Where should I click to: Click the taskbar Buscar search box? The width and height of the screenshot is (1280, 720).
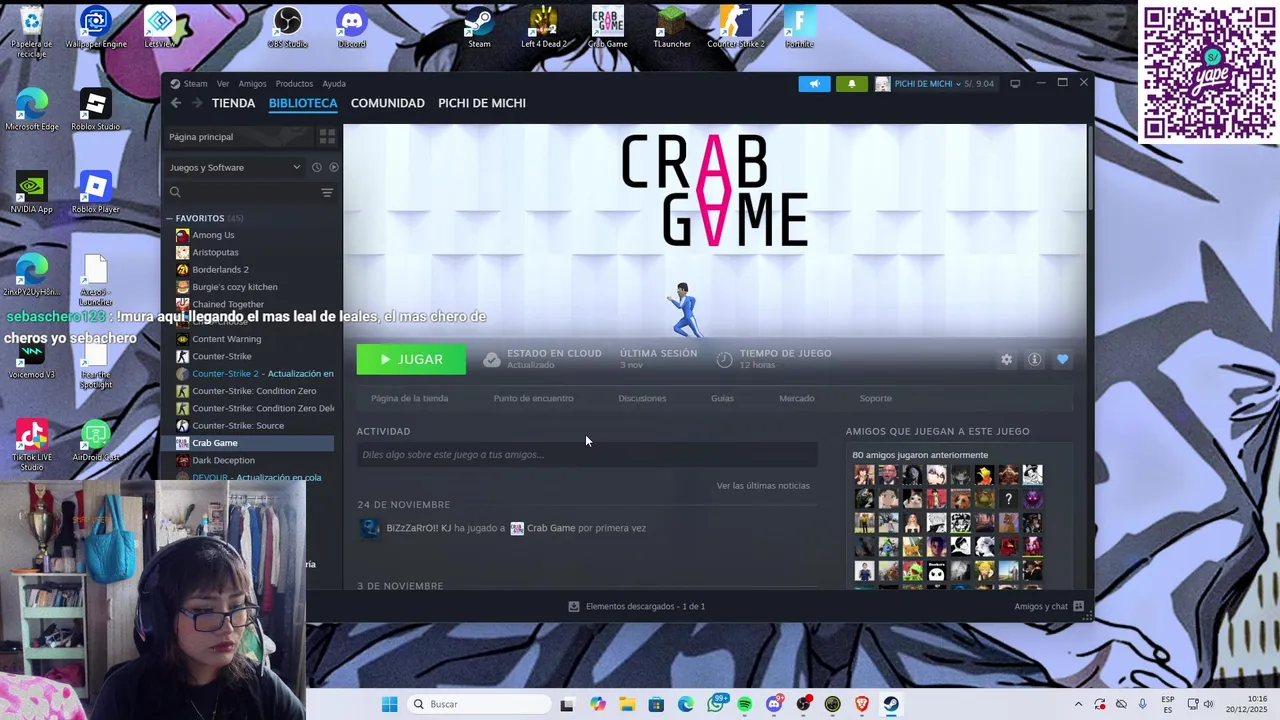tap(480, 704)
